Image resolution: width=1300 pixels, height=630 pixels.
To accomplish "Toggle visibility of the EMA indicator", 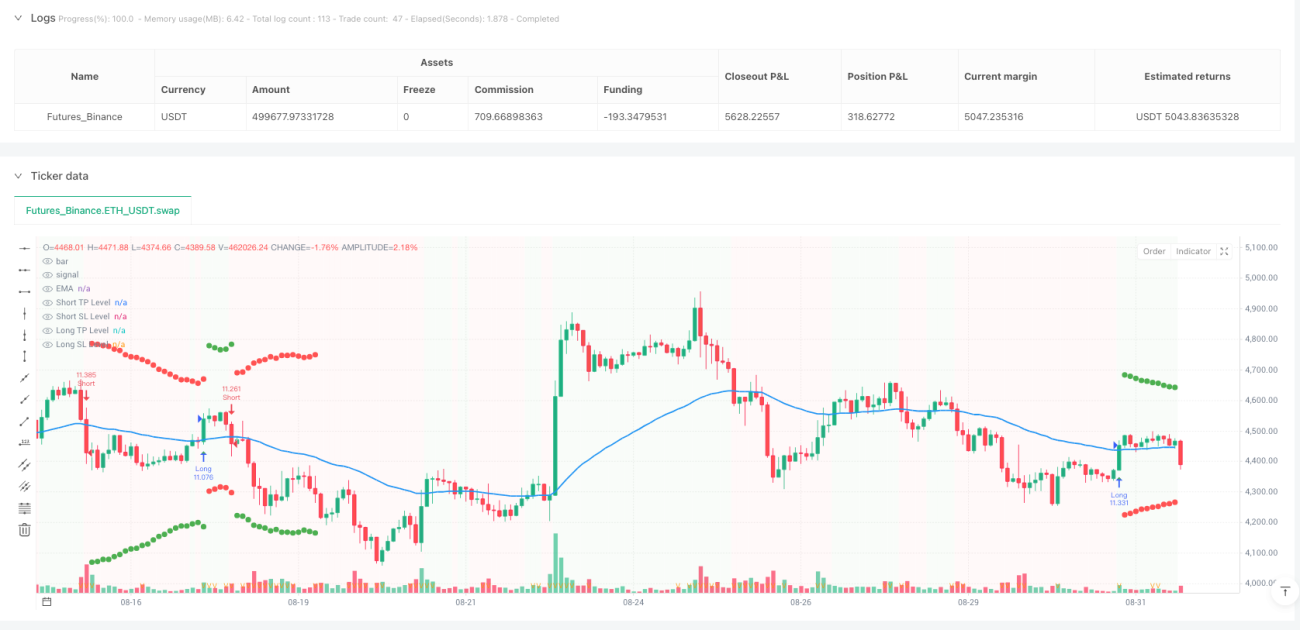I will pos(47,288).
